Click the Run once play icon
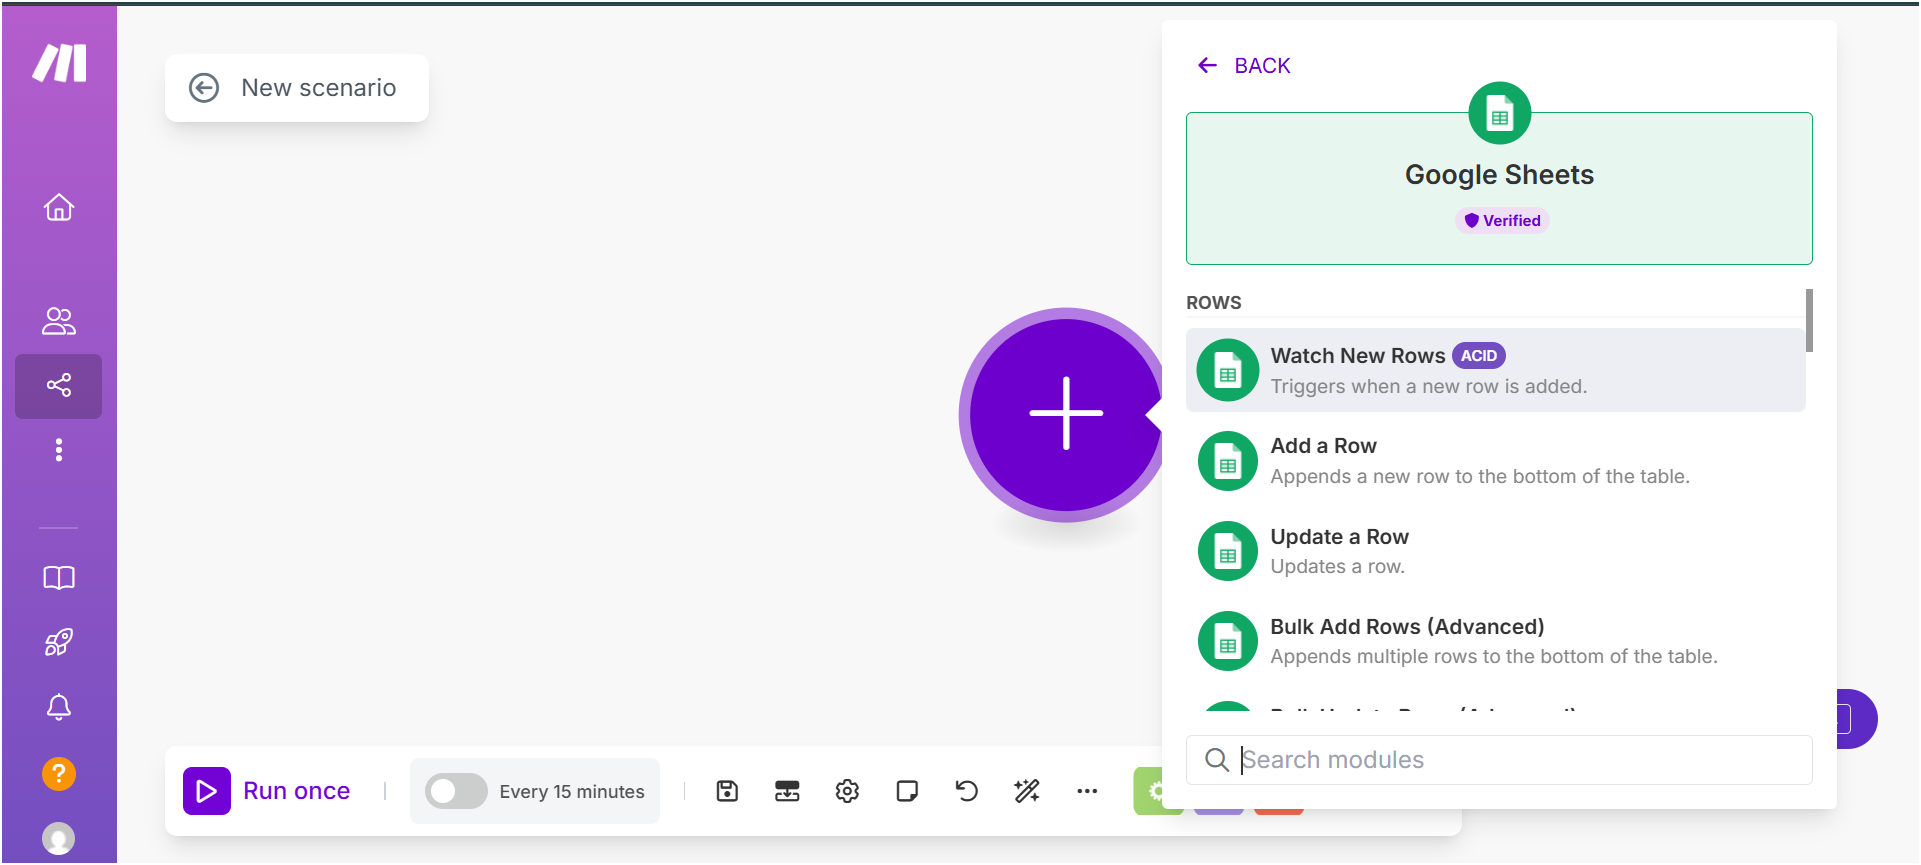This screenshot has width=1921, height=865. pos(207,791)
